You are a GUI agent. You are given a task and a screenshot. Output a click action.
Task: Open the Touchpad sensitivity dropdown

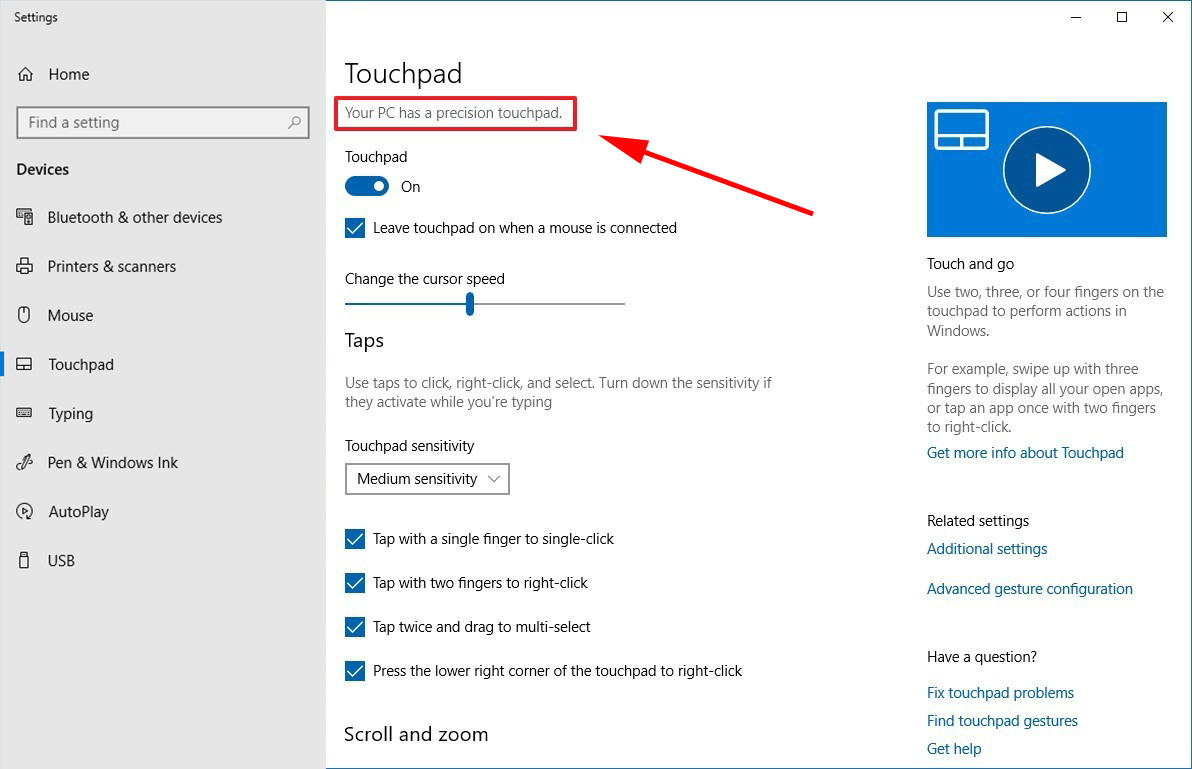tap(427, 479)
